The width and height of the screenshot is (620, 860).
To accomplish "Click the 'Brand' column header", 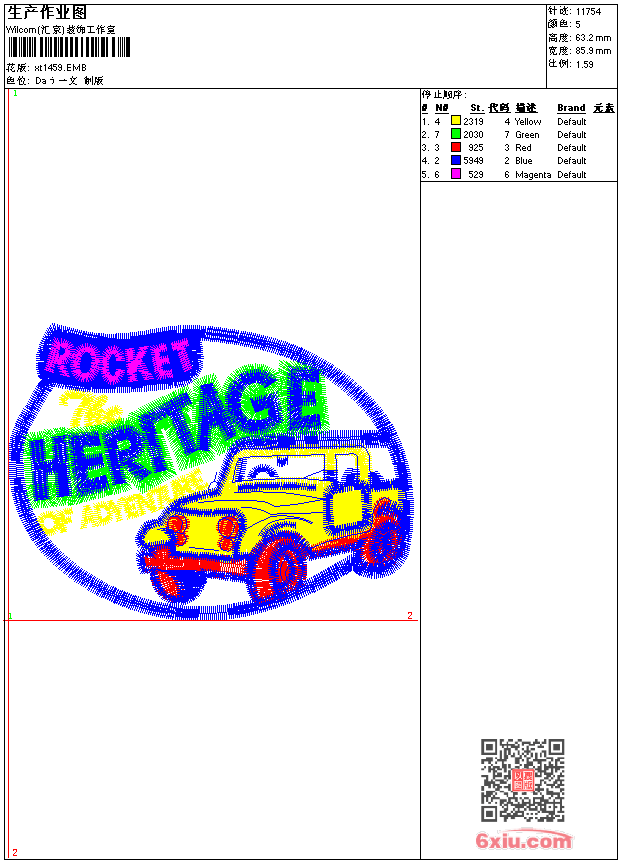I will pos(571,108).
